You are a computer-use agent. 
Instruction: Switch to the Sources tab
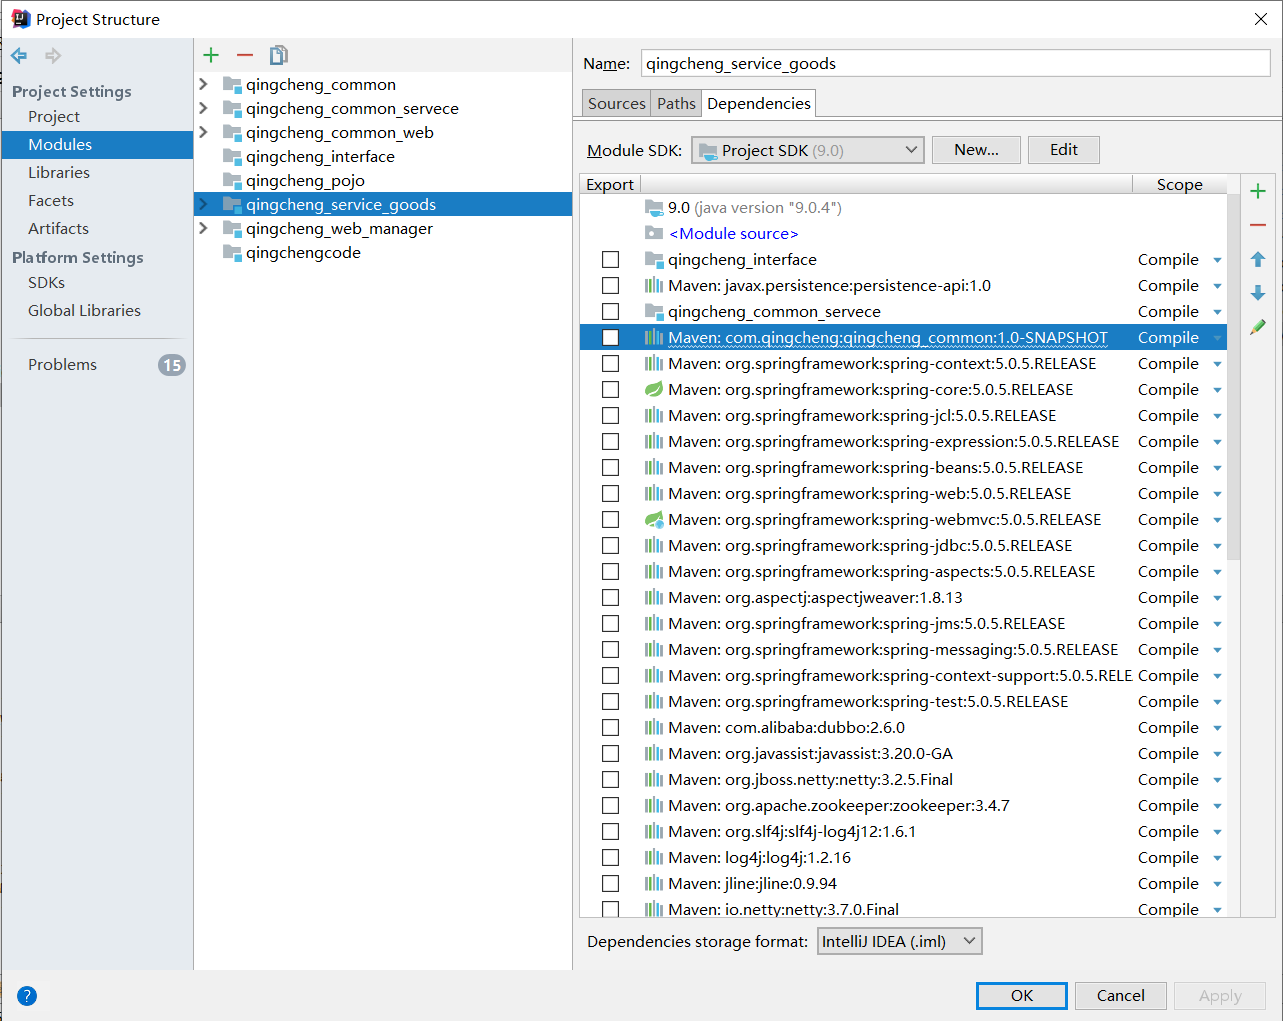coord(616,103)
